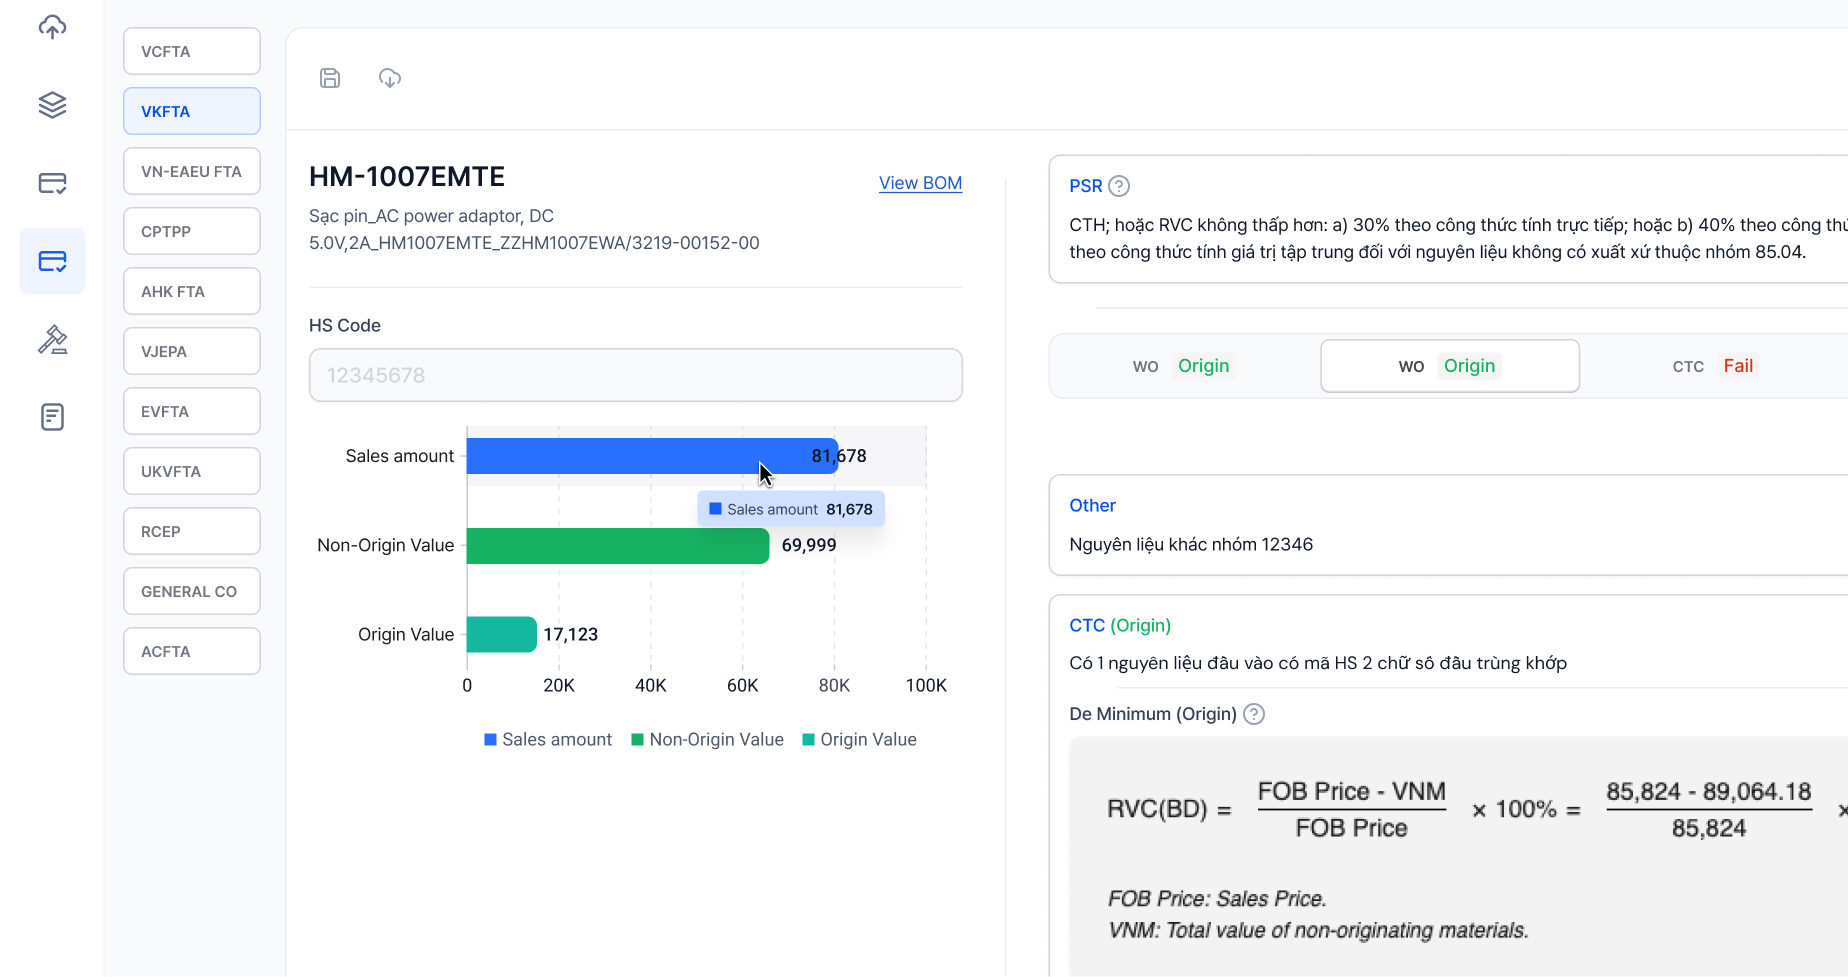Image resolution: width=1848 pixels, height=977 pixels.
Task: Click the gavel icon in sidebar
Action: coord(52,340)
